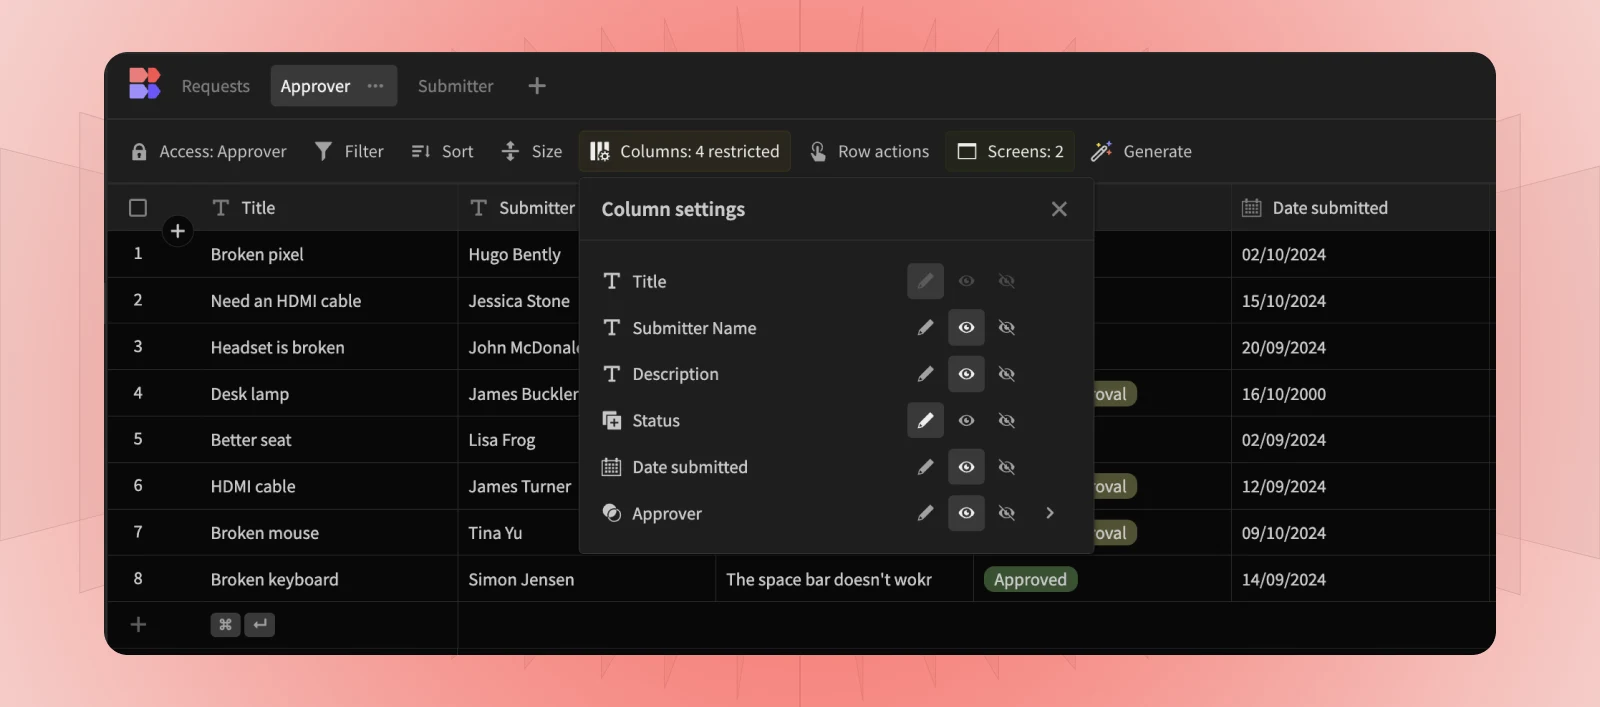
Task: Set Status column to editable pencil
Action: pyautogui.click(x=925, y=421)
